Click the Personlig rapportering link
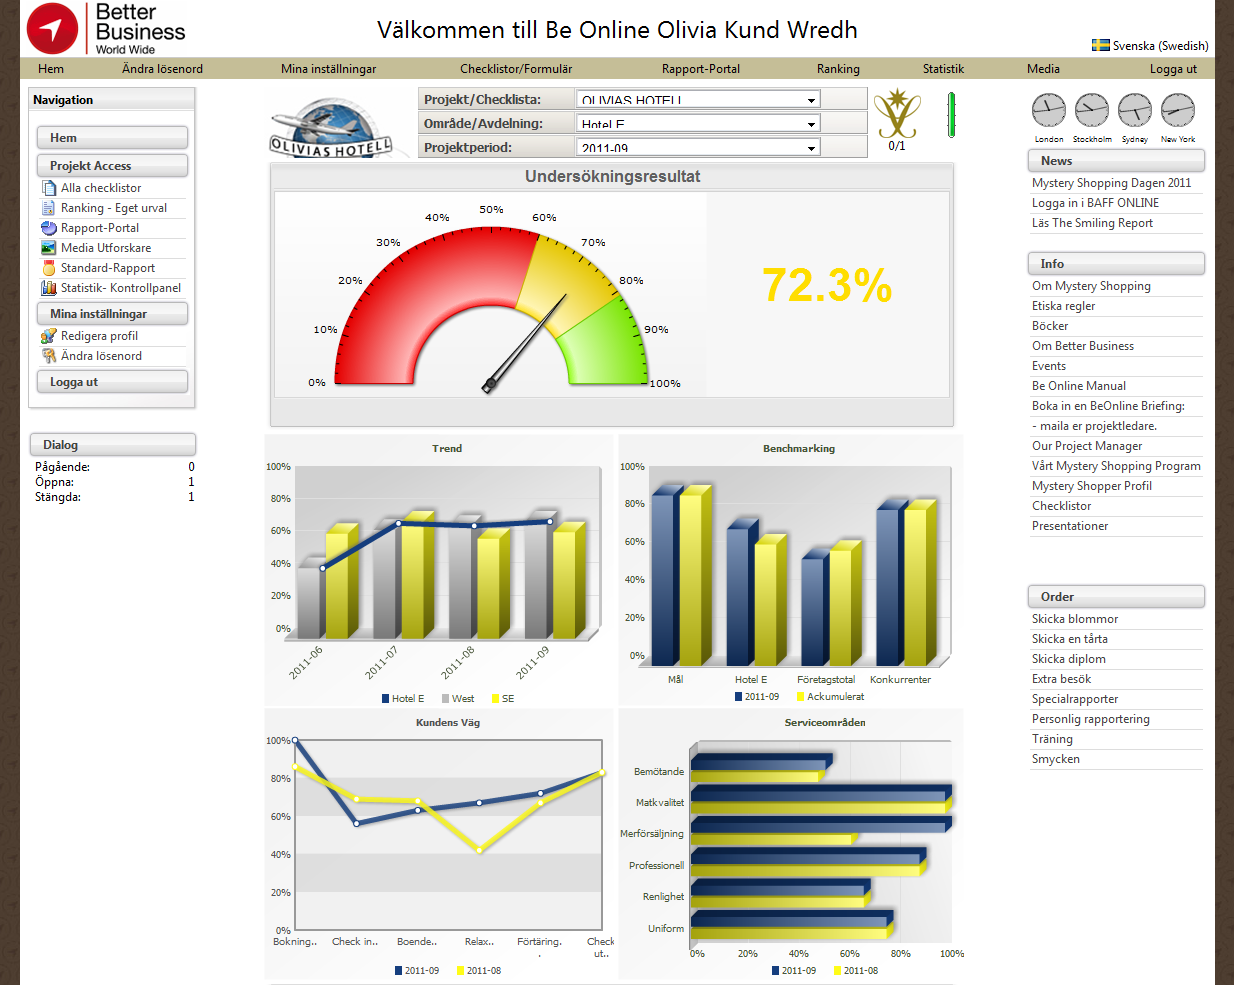 (1091, 719)
